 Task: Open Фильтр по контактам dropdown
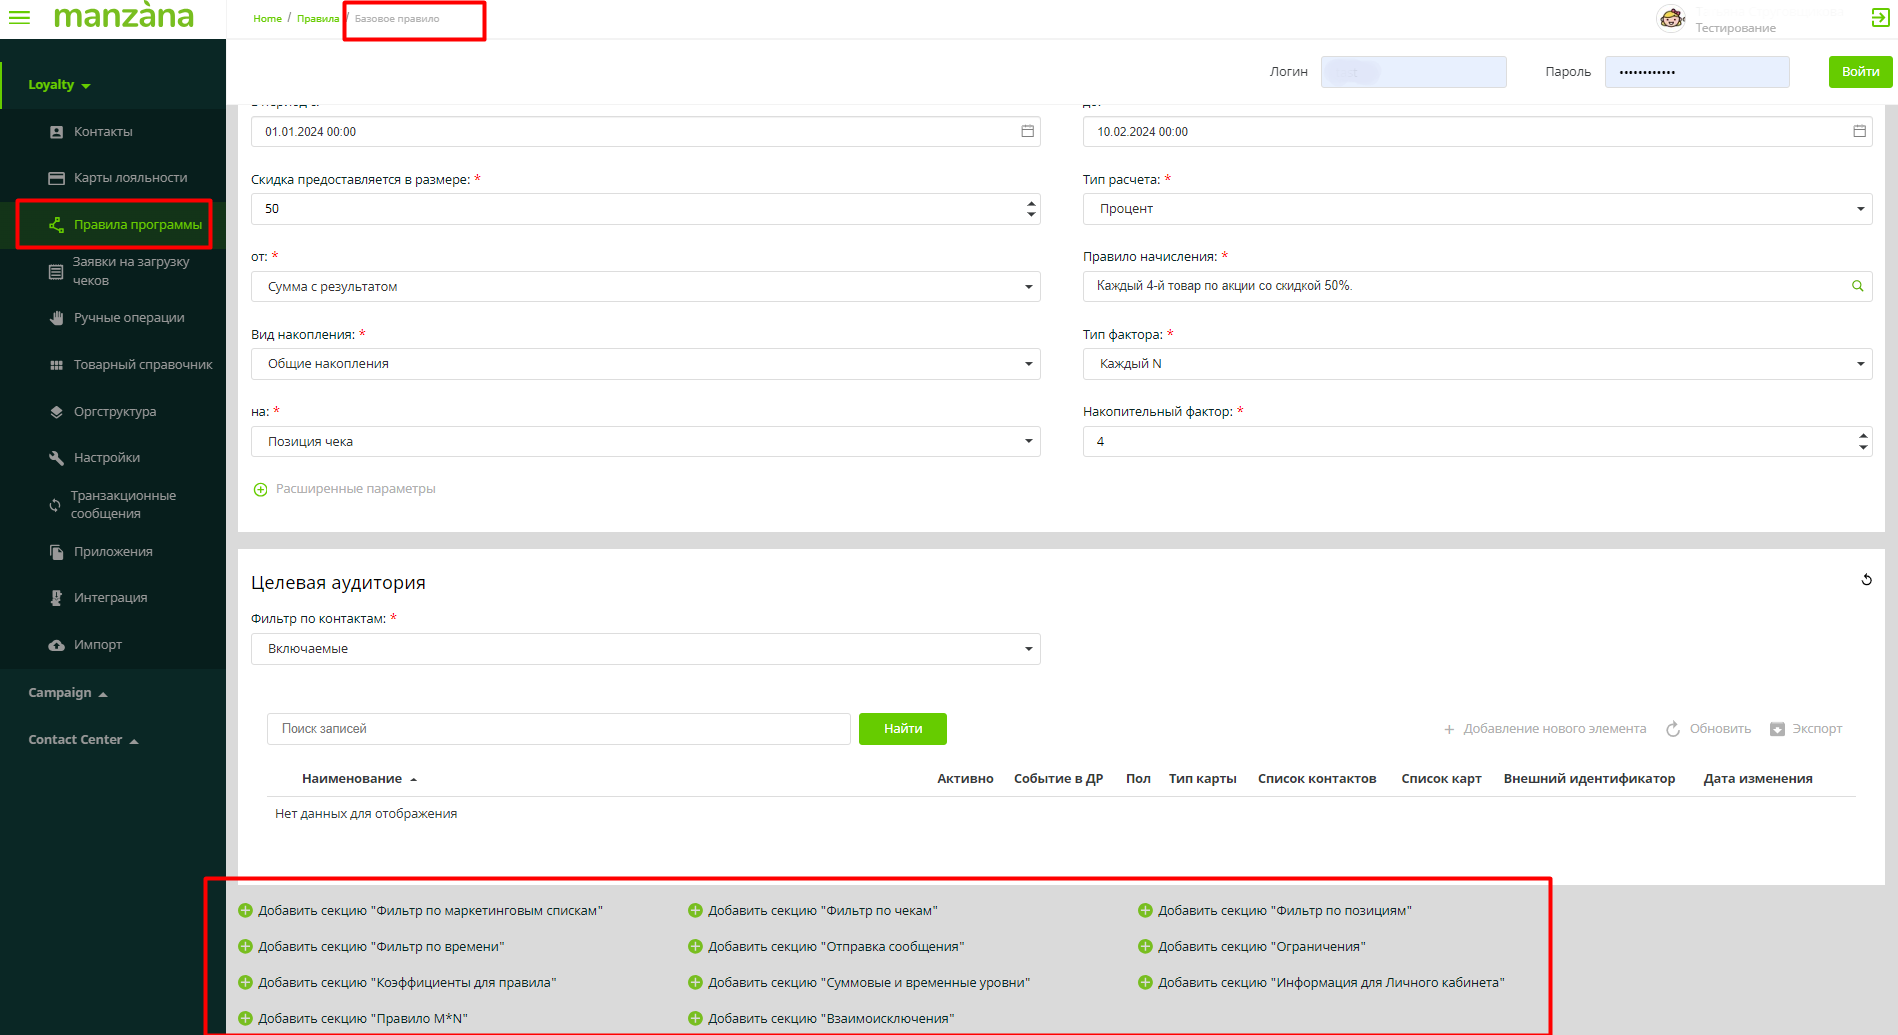point(645,649)
